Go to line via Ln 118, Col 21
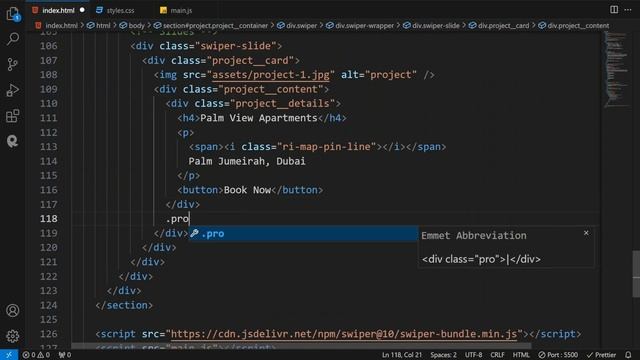This screenshot has height=360, width=640. (x=402, y=355)
